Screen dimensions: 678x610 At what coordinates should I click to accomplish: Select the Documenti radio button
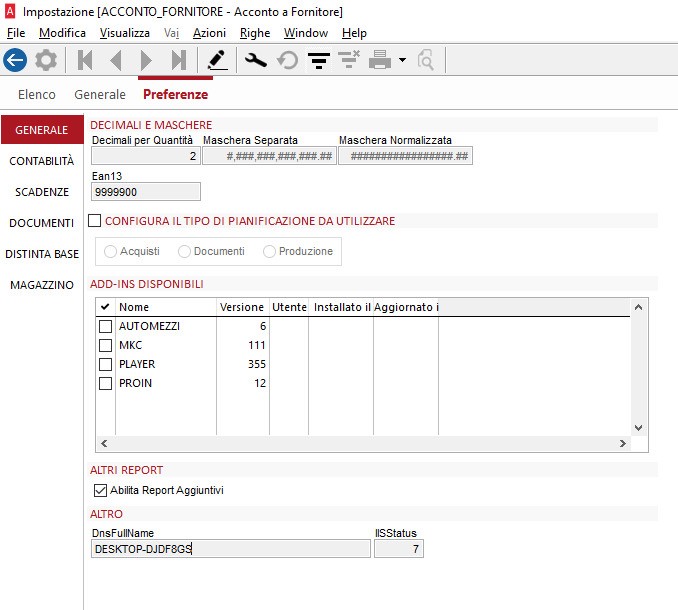click(184, 251)
